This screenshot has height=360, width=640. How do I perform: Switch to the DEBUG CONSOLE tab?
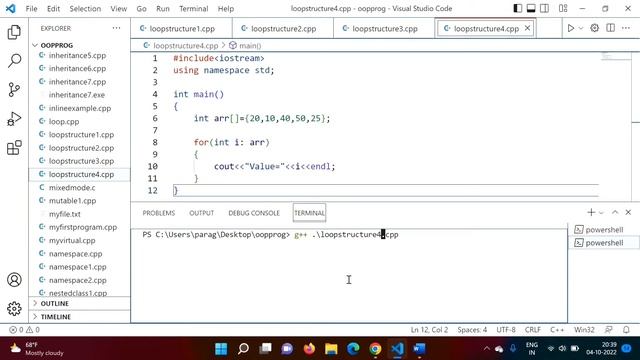point(254,213)
